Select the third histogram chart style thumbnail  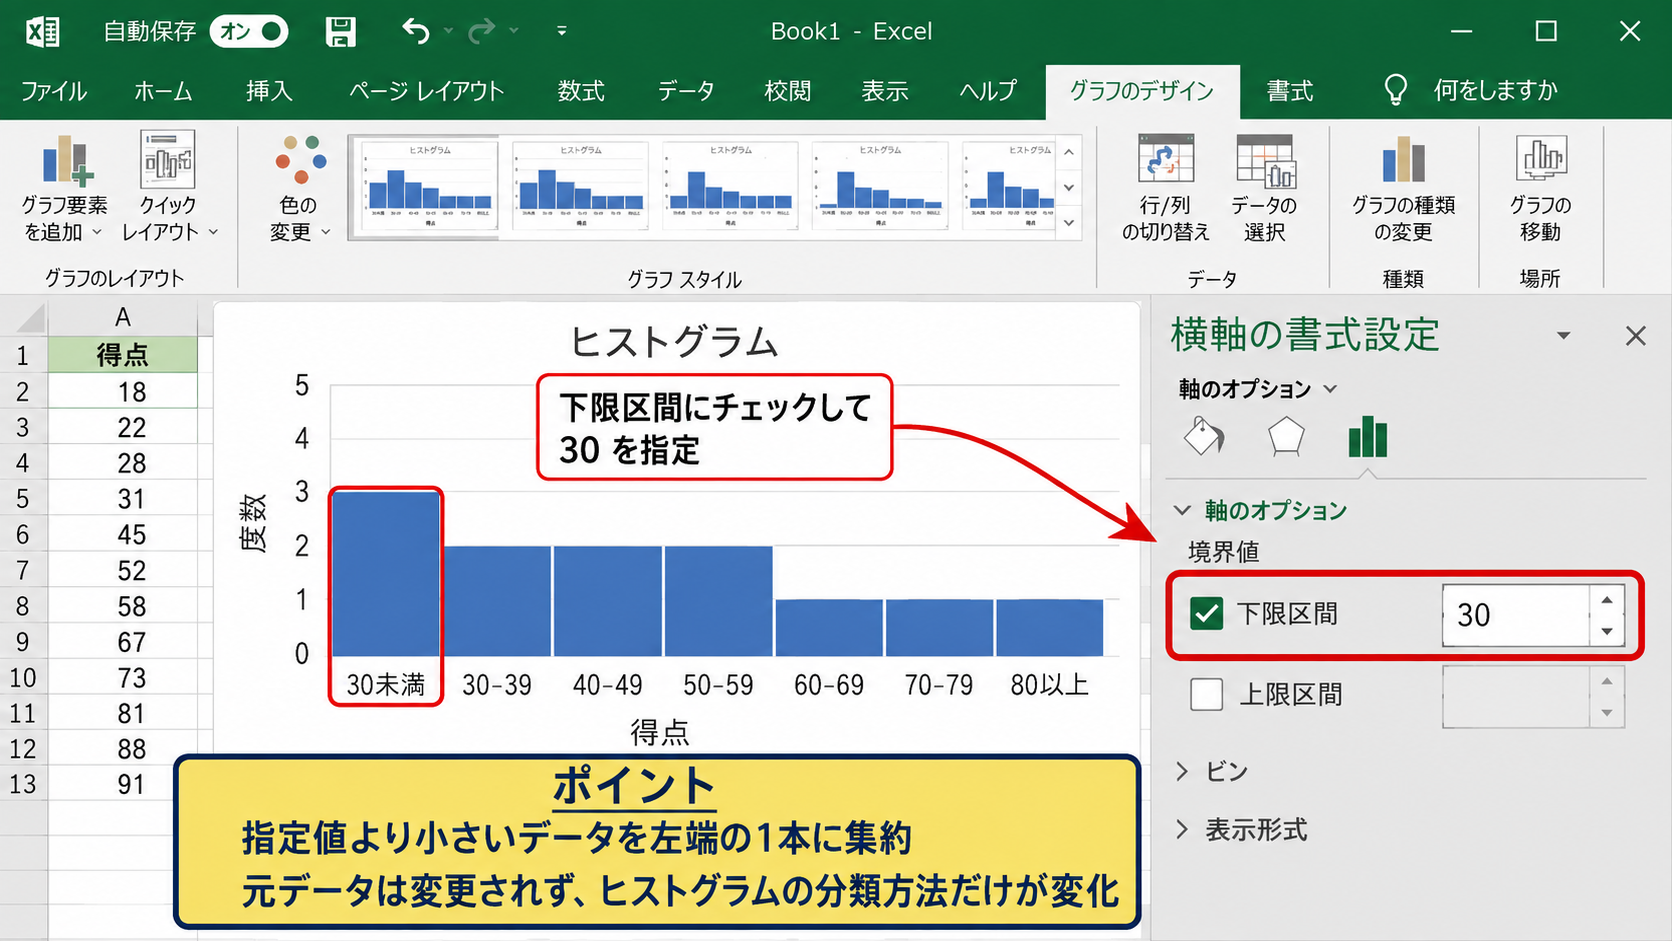(x=731, y=186)
